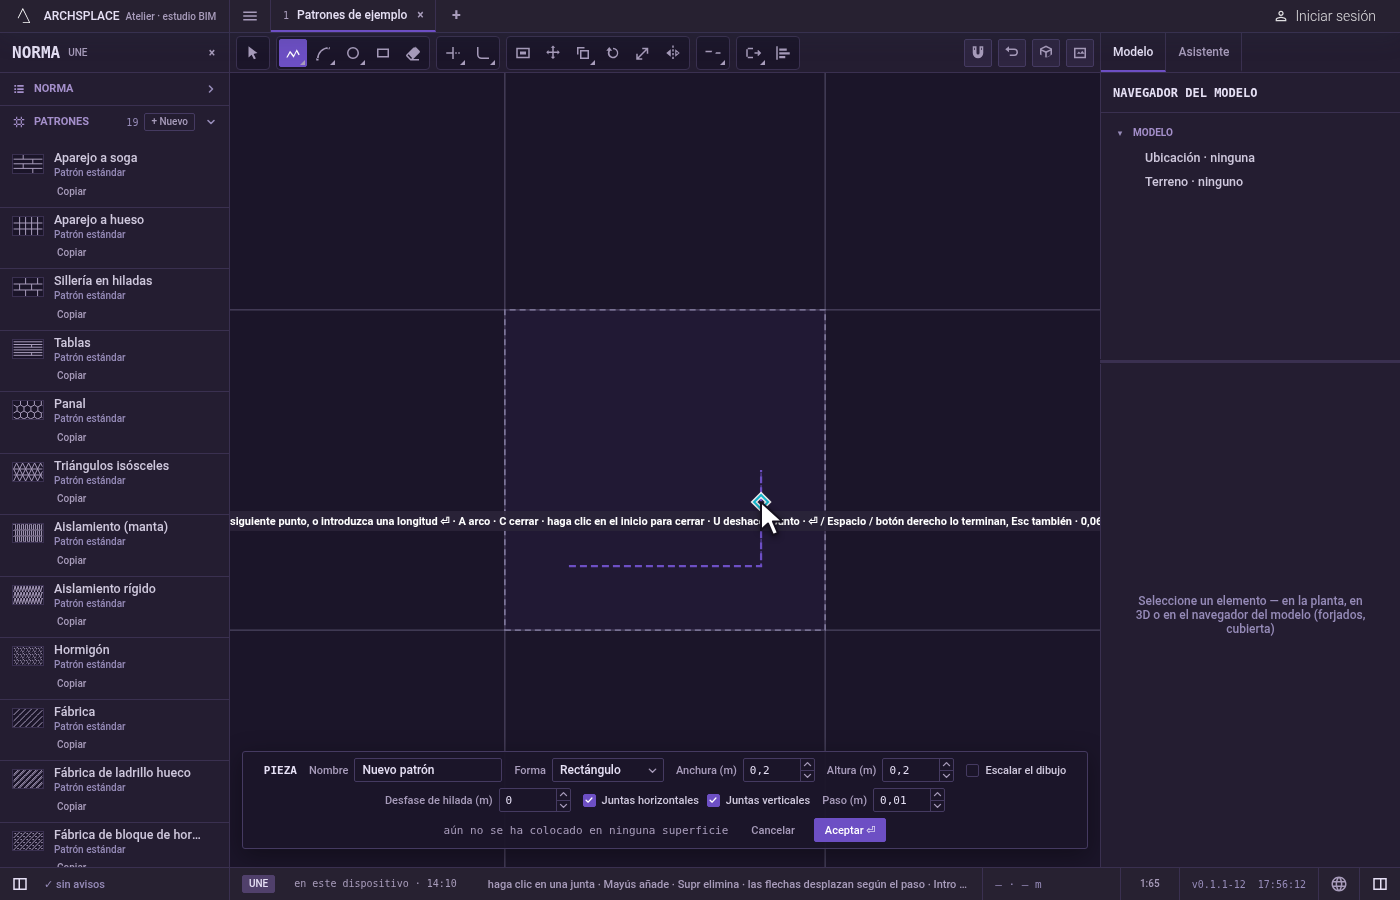Click the align objects icon
This screenshot has height=900, width=1400.
(783, 53)
